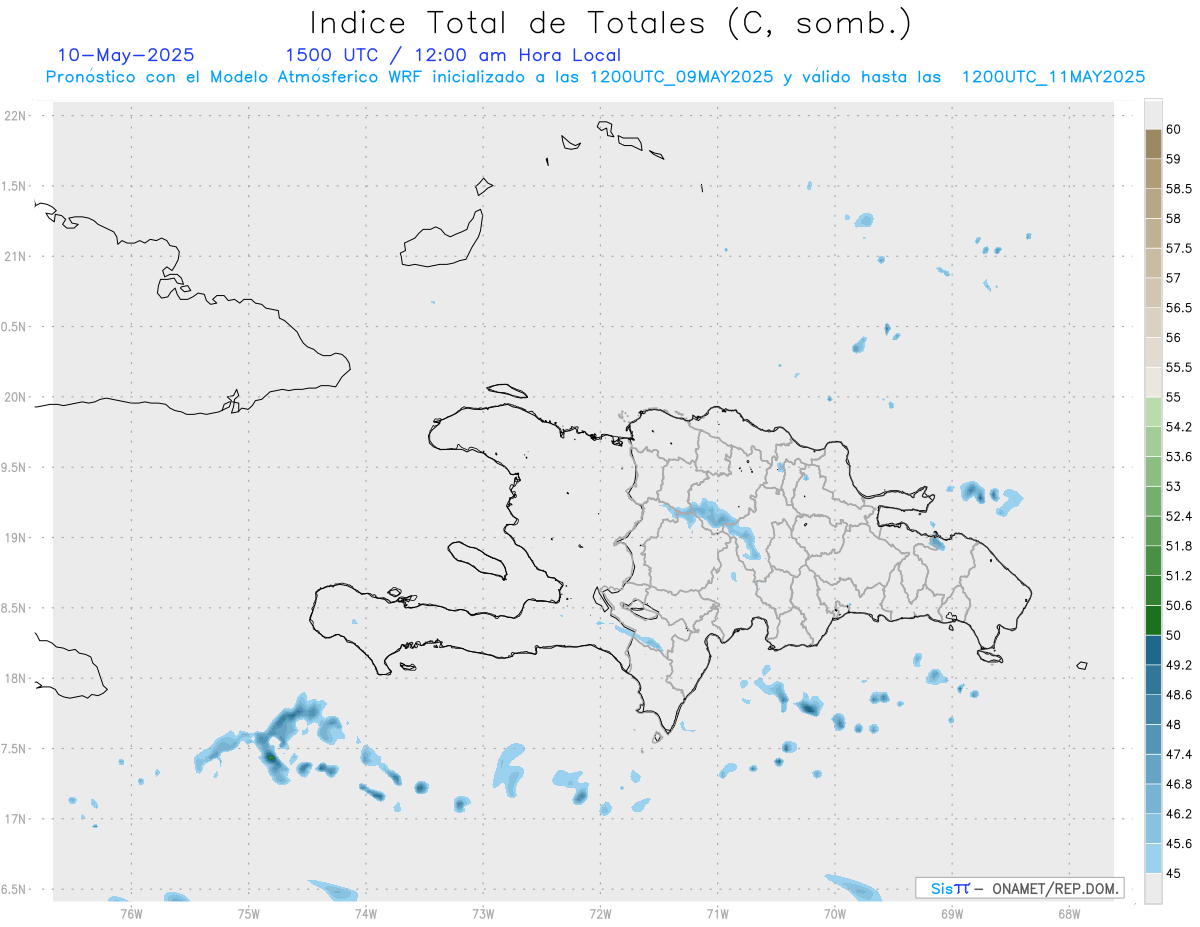
Task: Click the colorbar value '58.5'
Action: click(x=1179, y=189)
